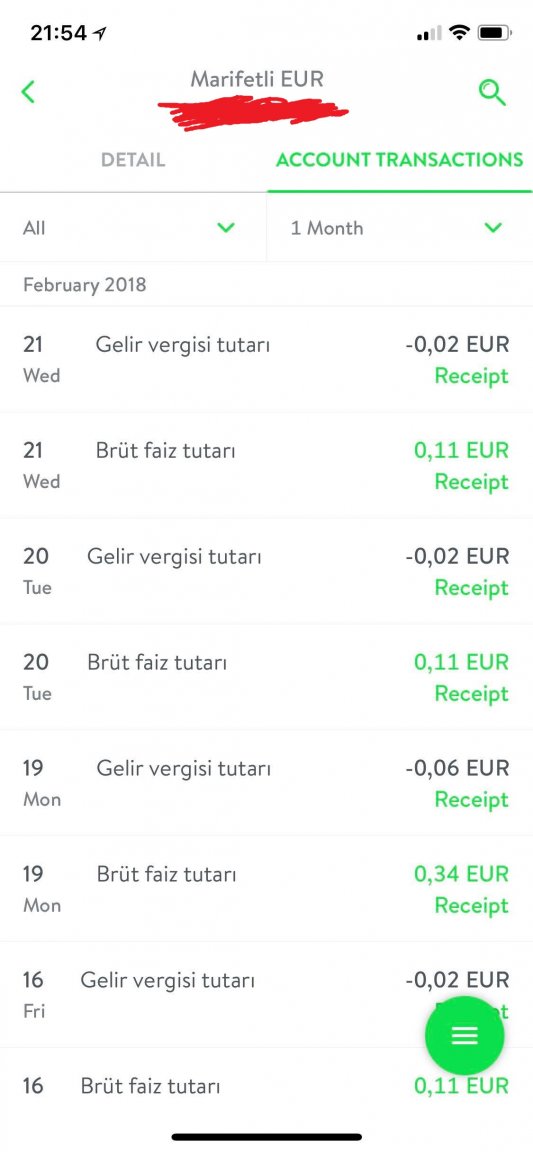
Task: Expand the All filter dropdown
Action: tap(133, 228)
